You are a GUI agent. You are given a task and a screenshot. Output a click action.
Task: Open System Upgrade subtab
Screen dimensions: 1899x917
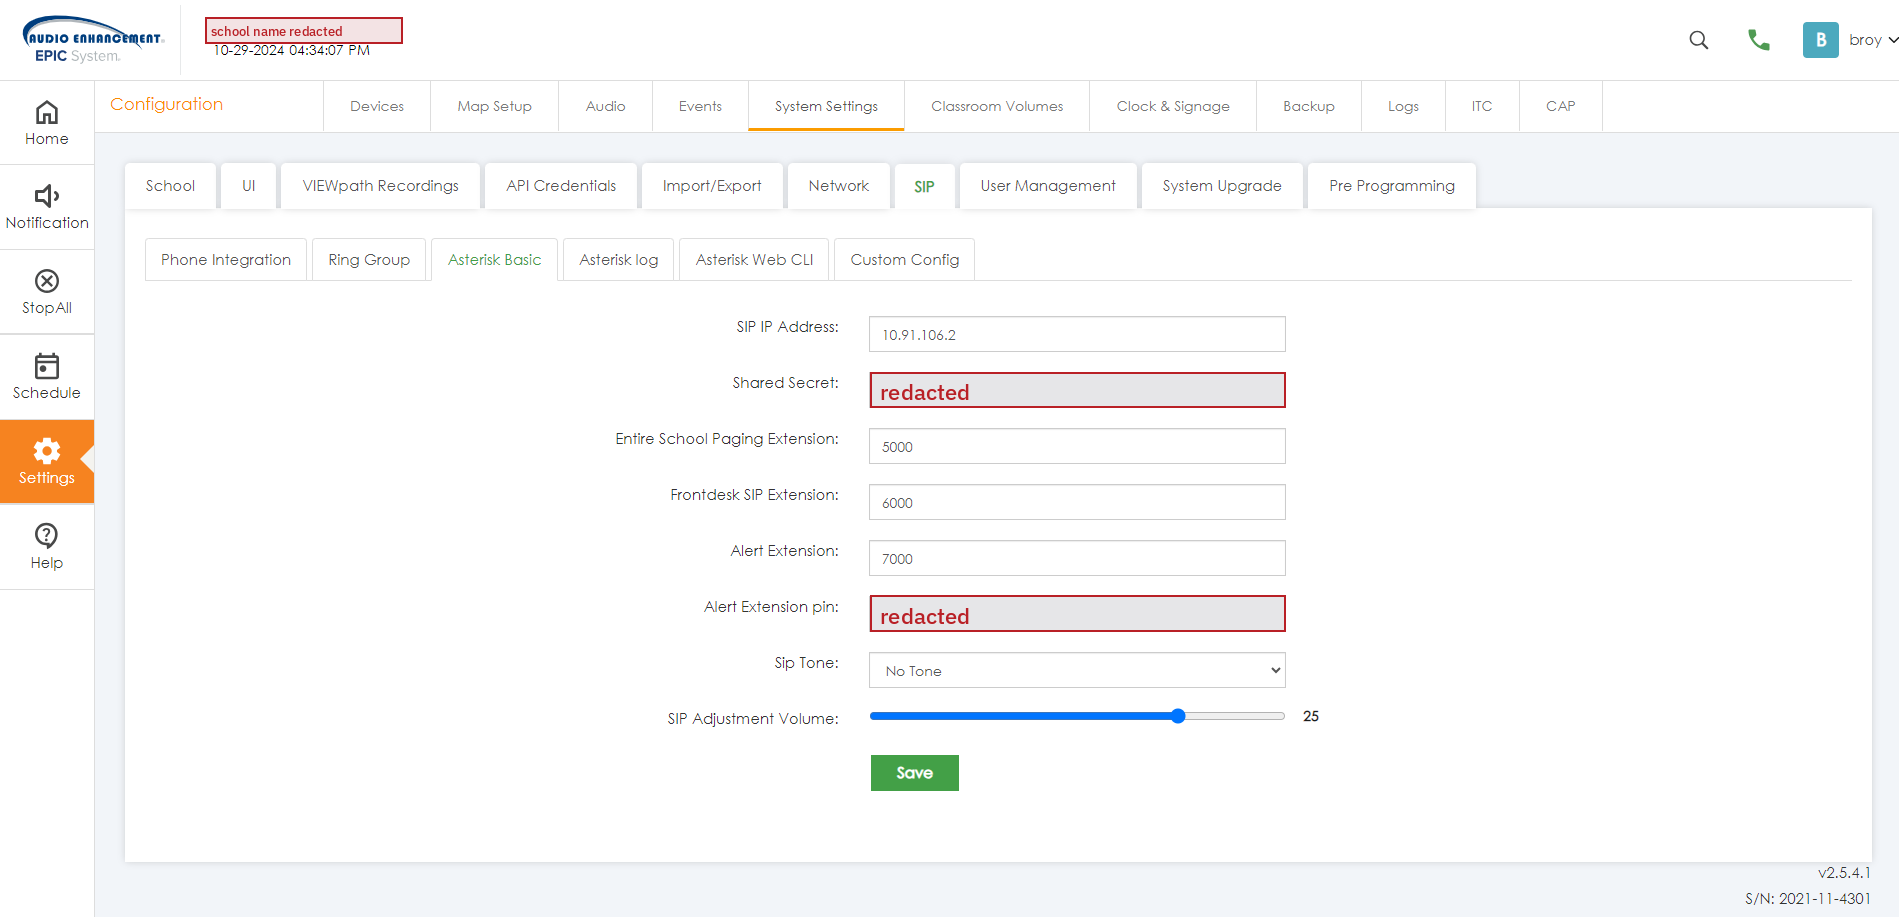[x=1222, y=186]
